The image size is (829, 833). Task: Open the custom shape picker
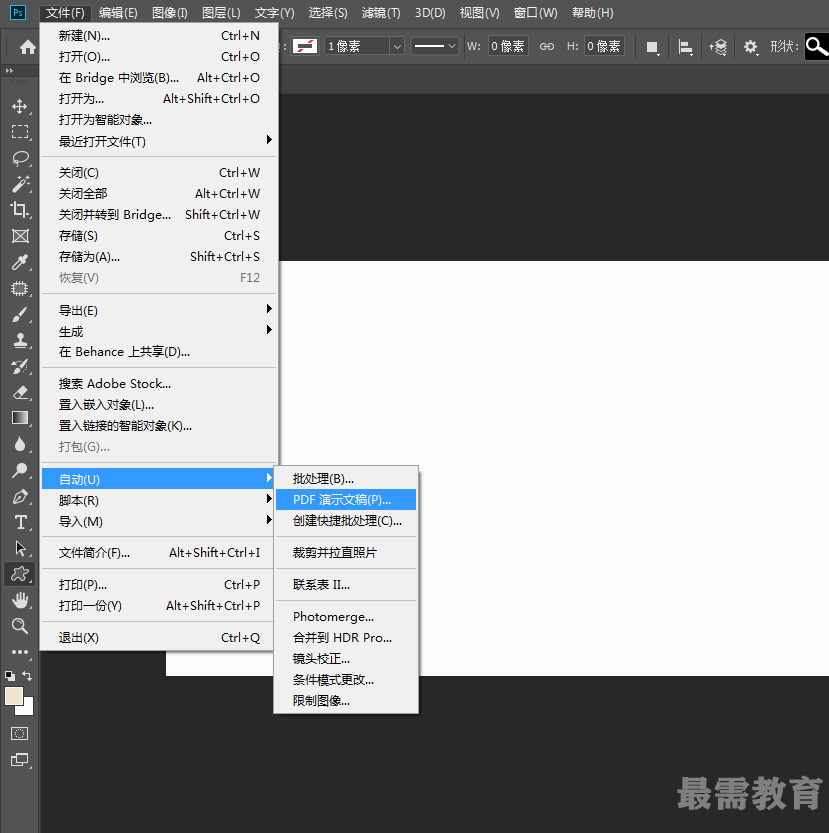pyautogui.click(x=816, y=47)
